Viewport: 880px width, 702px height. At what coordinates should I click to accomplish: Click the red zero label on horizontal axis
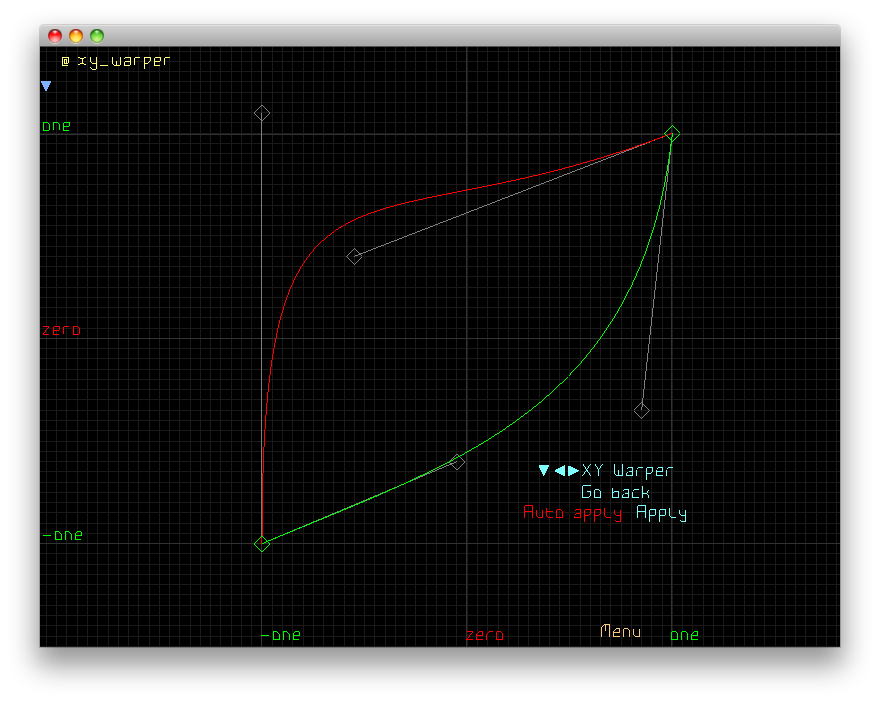(x=485, y=635)
